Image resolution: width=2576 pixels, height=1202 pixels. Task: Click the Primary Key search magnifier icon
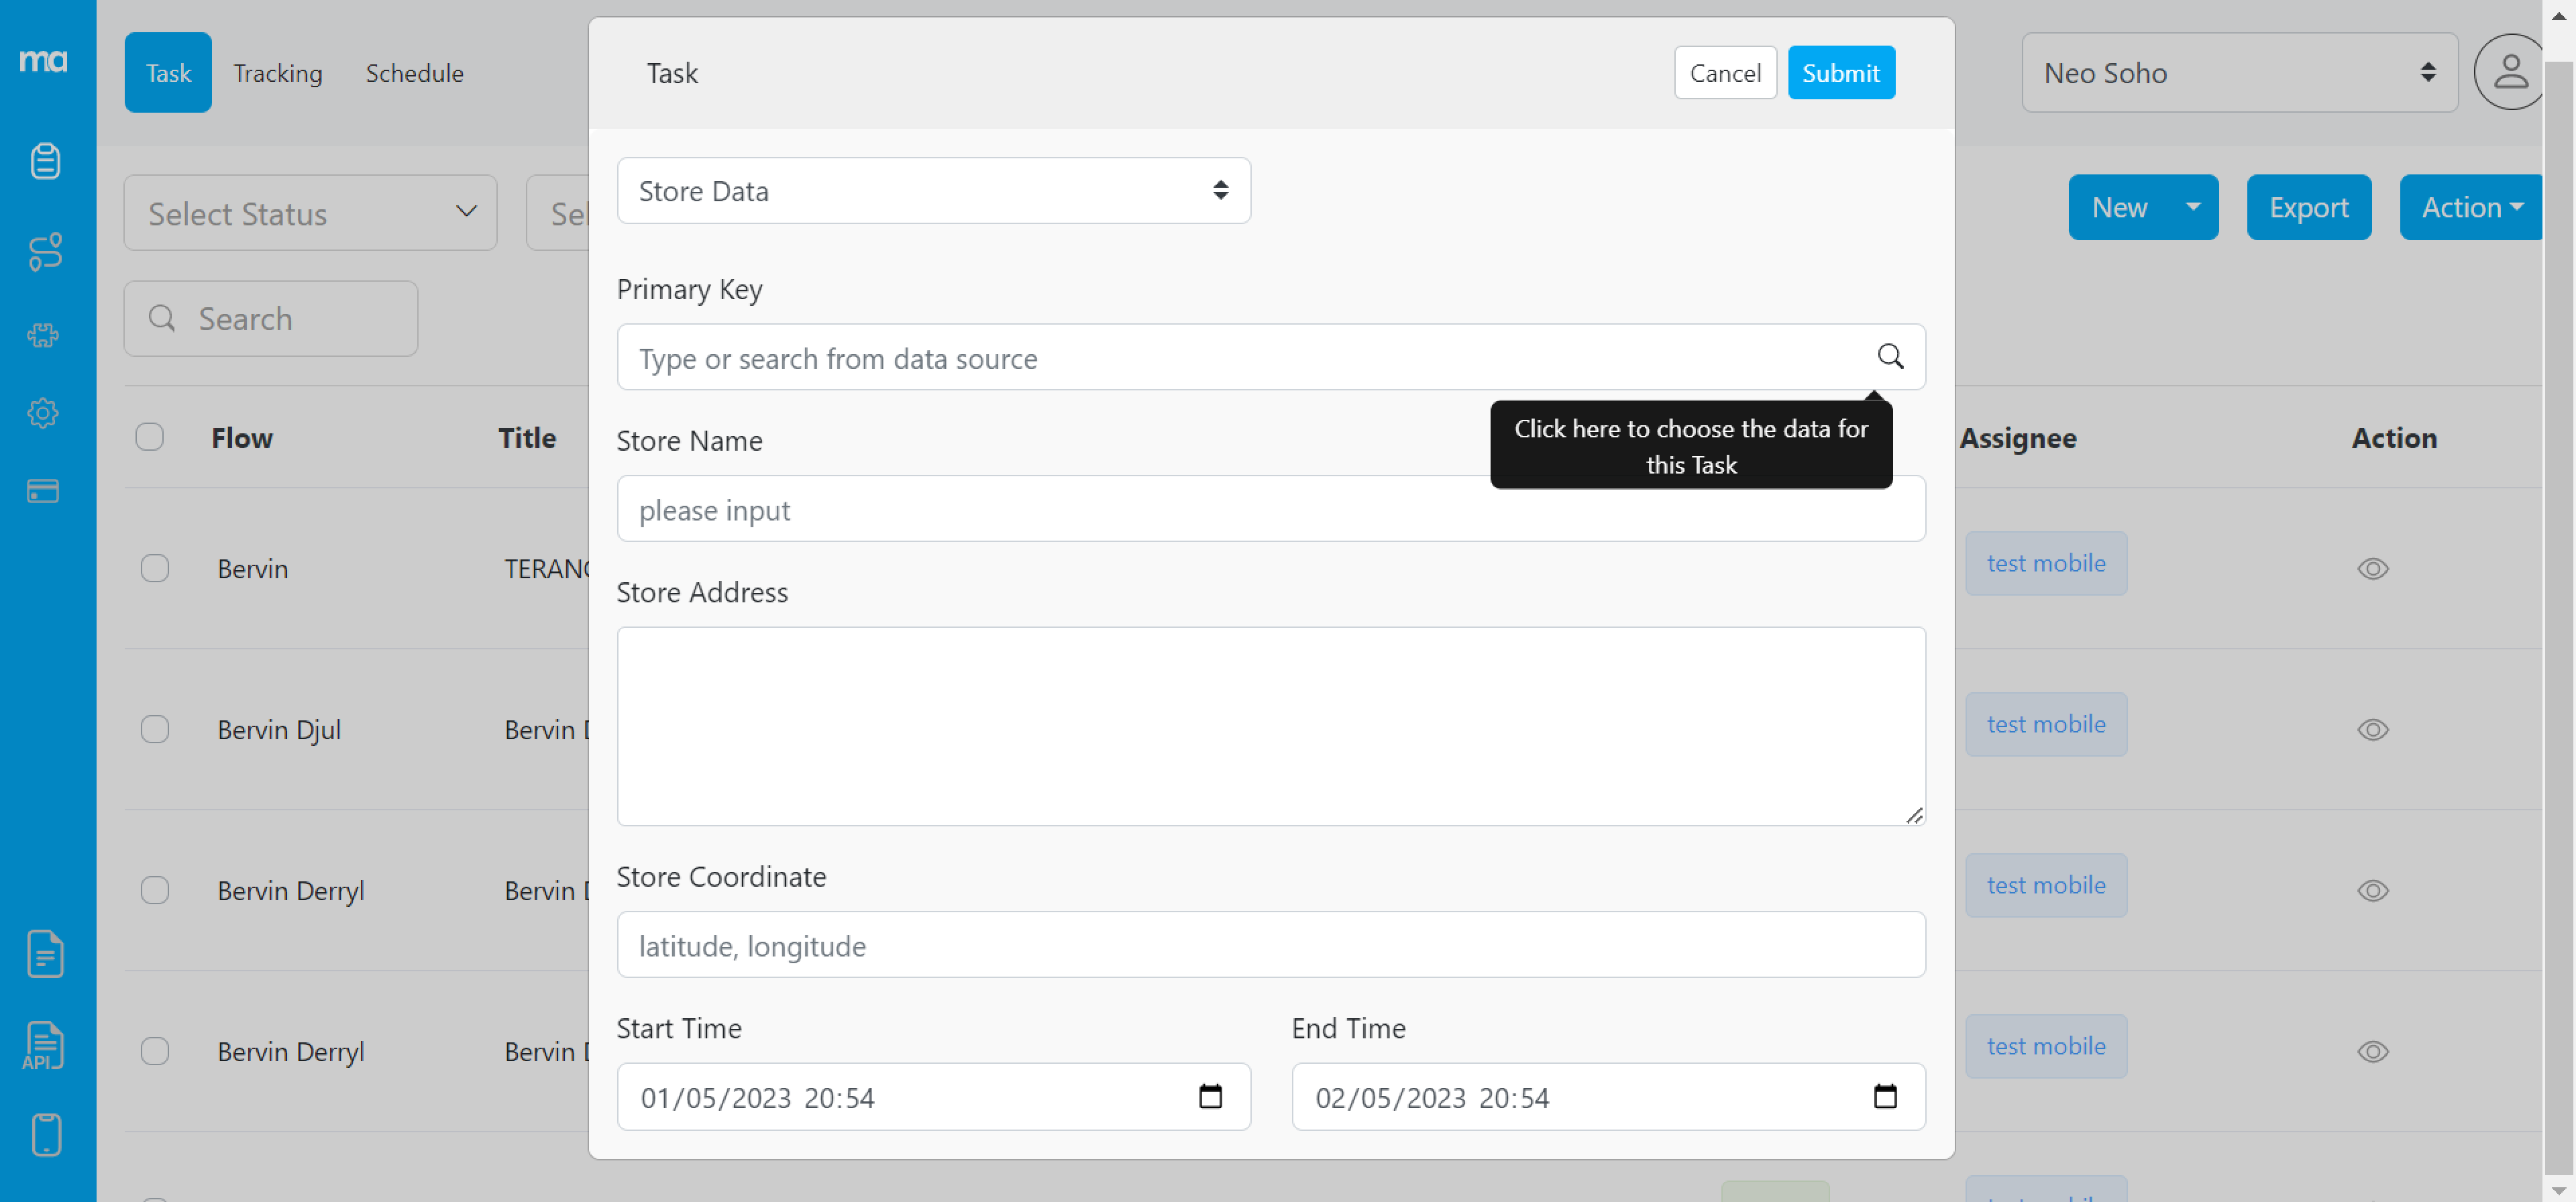[1890, 357]
